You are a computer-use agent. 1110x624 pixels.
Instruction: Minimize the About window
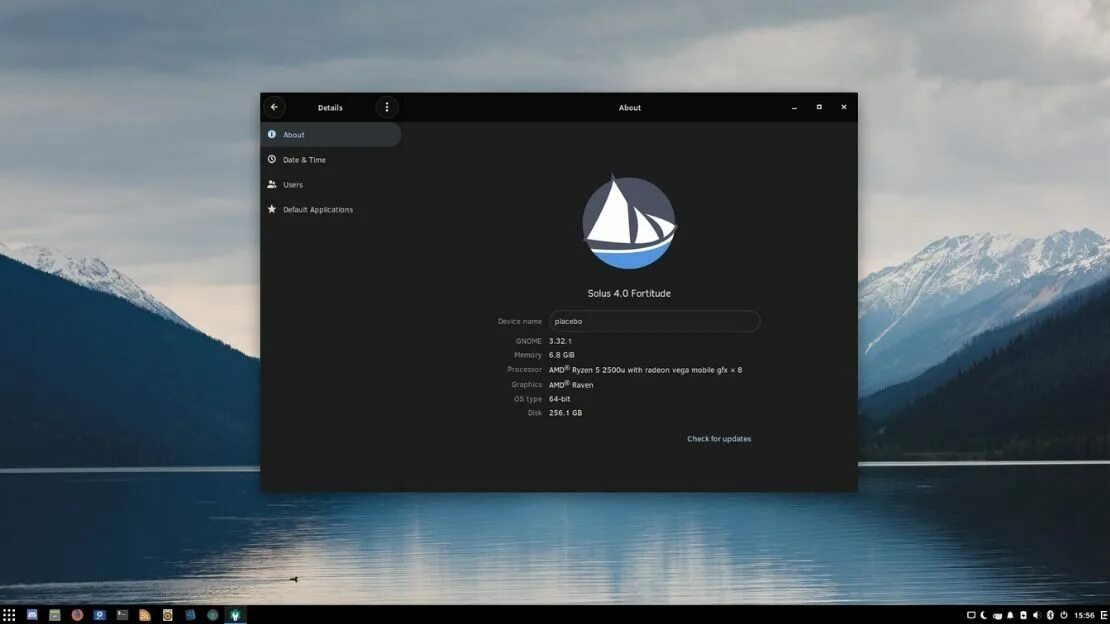point(794,108)
